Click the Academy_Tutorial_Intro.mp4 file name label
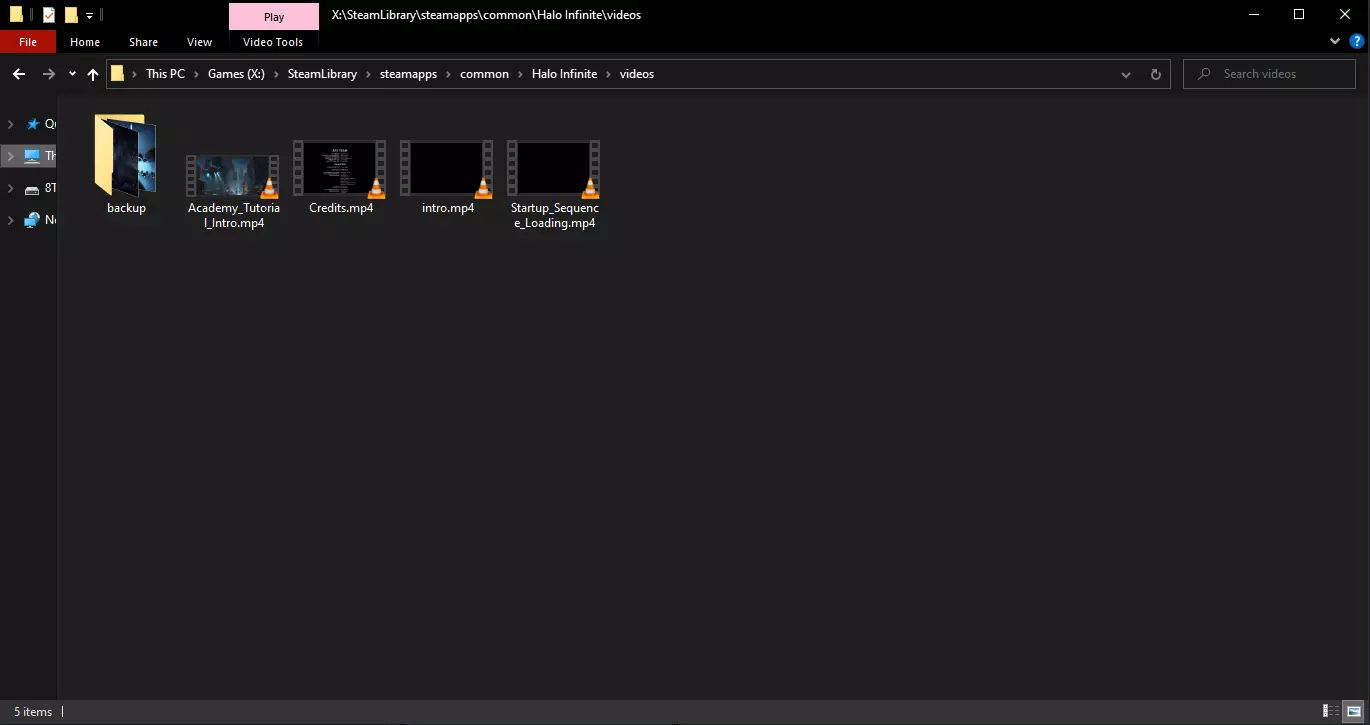The image size is (1370, 725). point(234,215)
